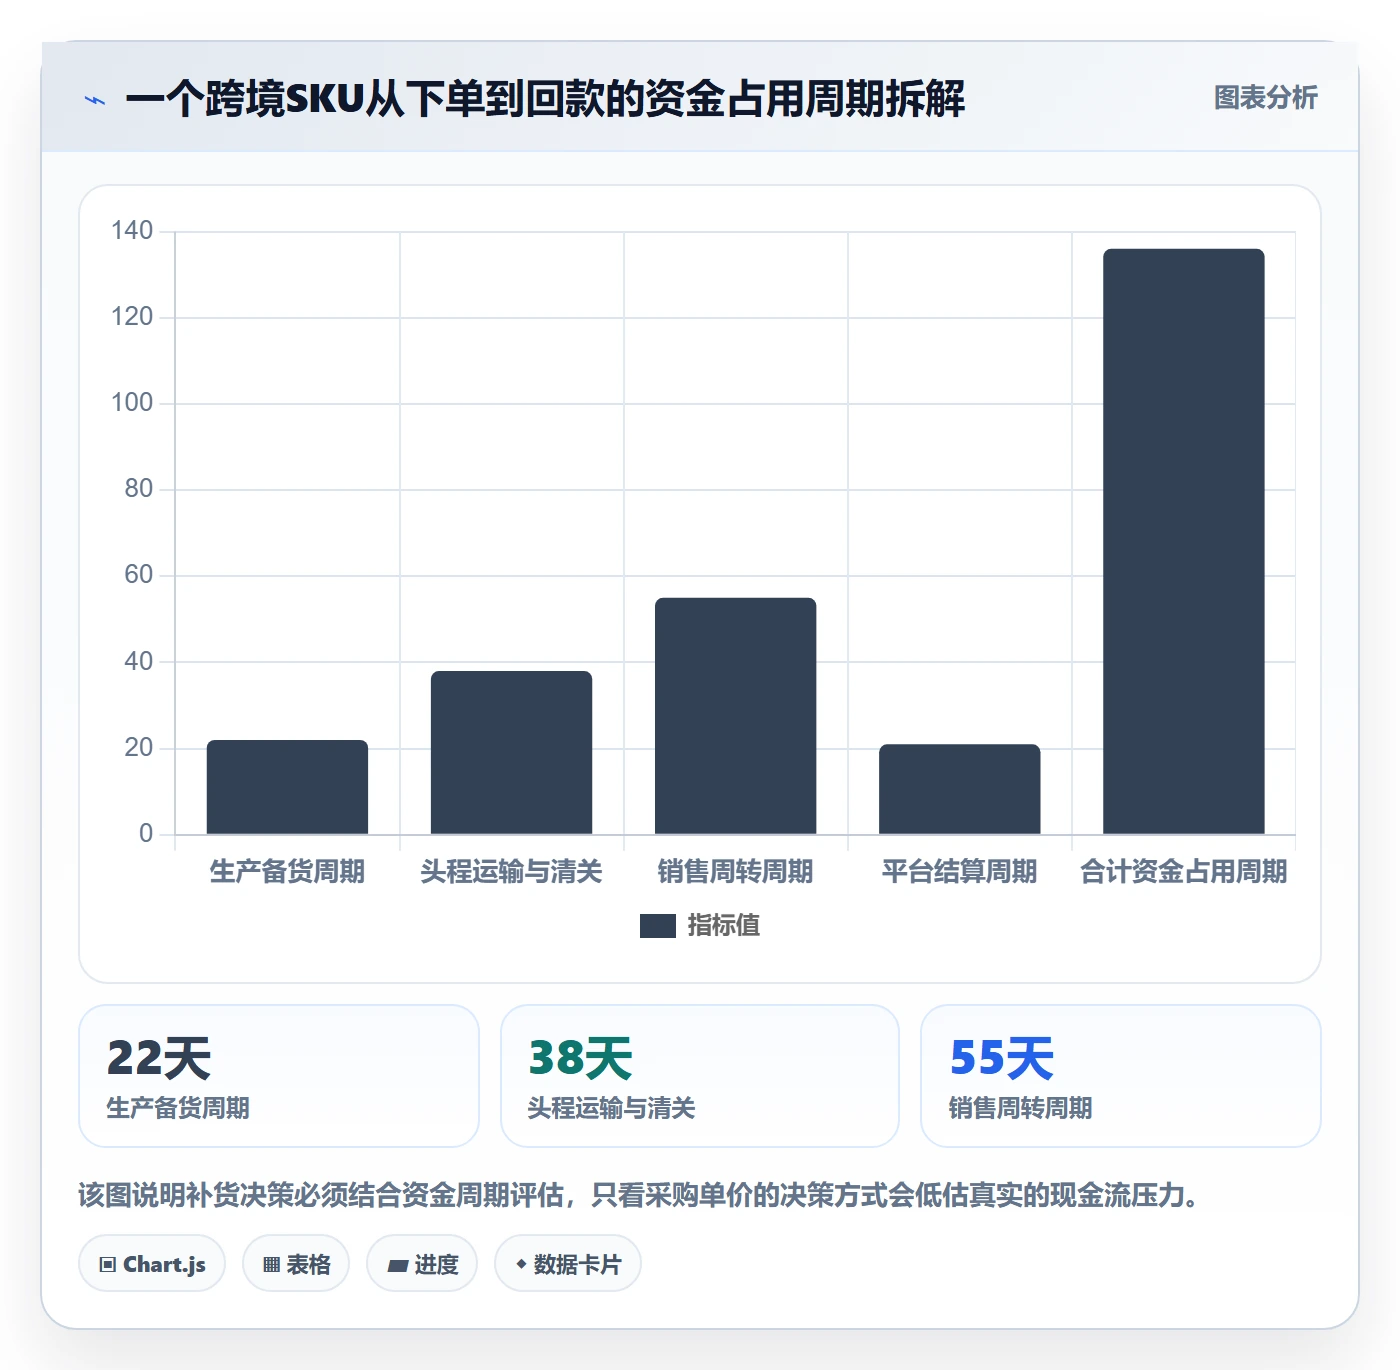Click the 图表分析 label in the header
This screenshot has height=1370, width=1400.
[x=1265, y=98]
